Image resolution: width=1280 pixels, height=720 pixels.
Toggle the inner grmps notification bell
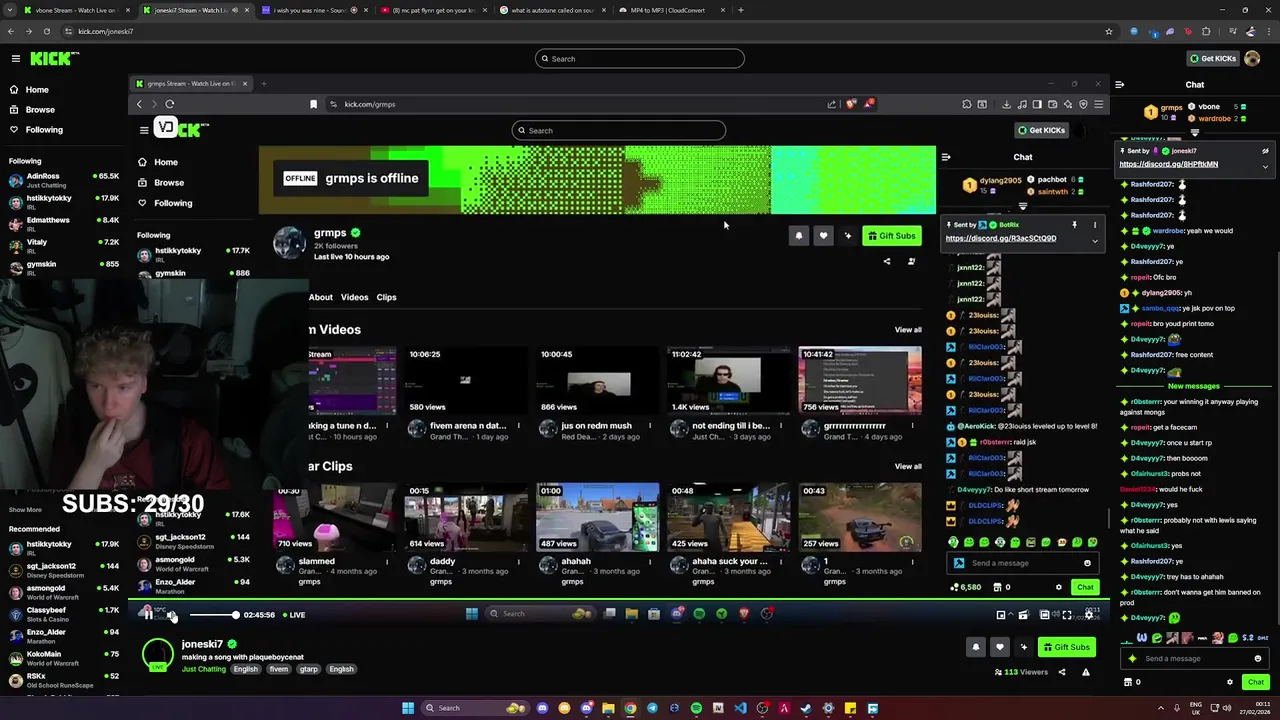[799, 236]
